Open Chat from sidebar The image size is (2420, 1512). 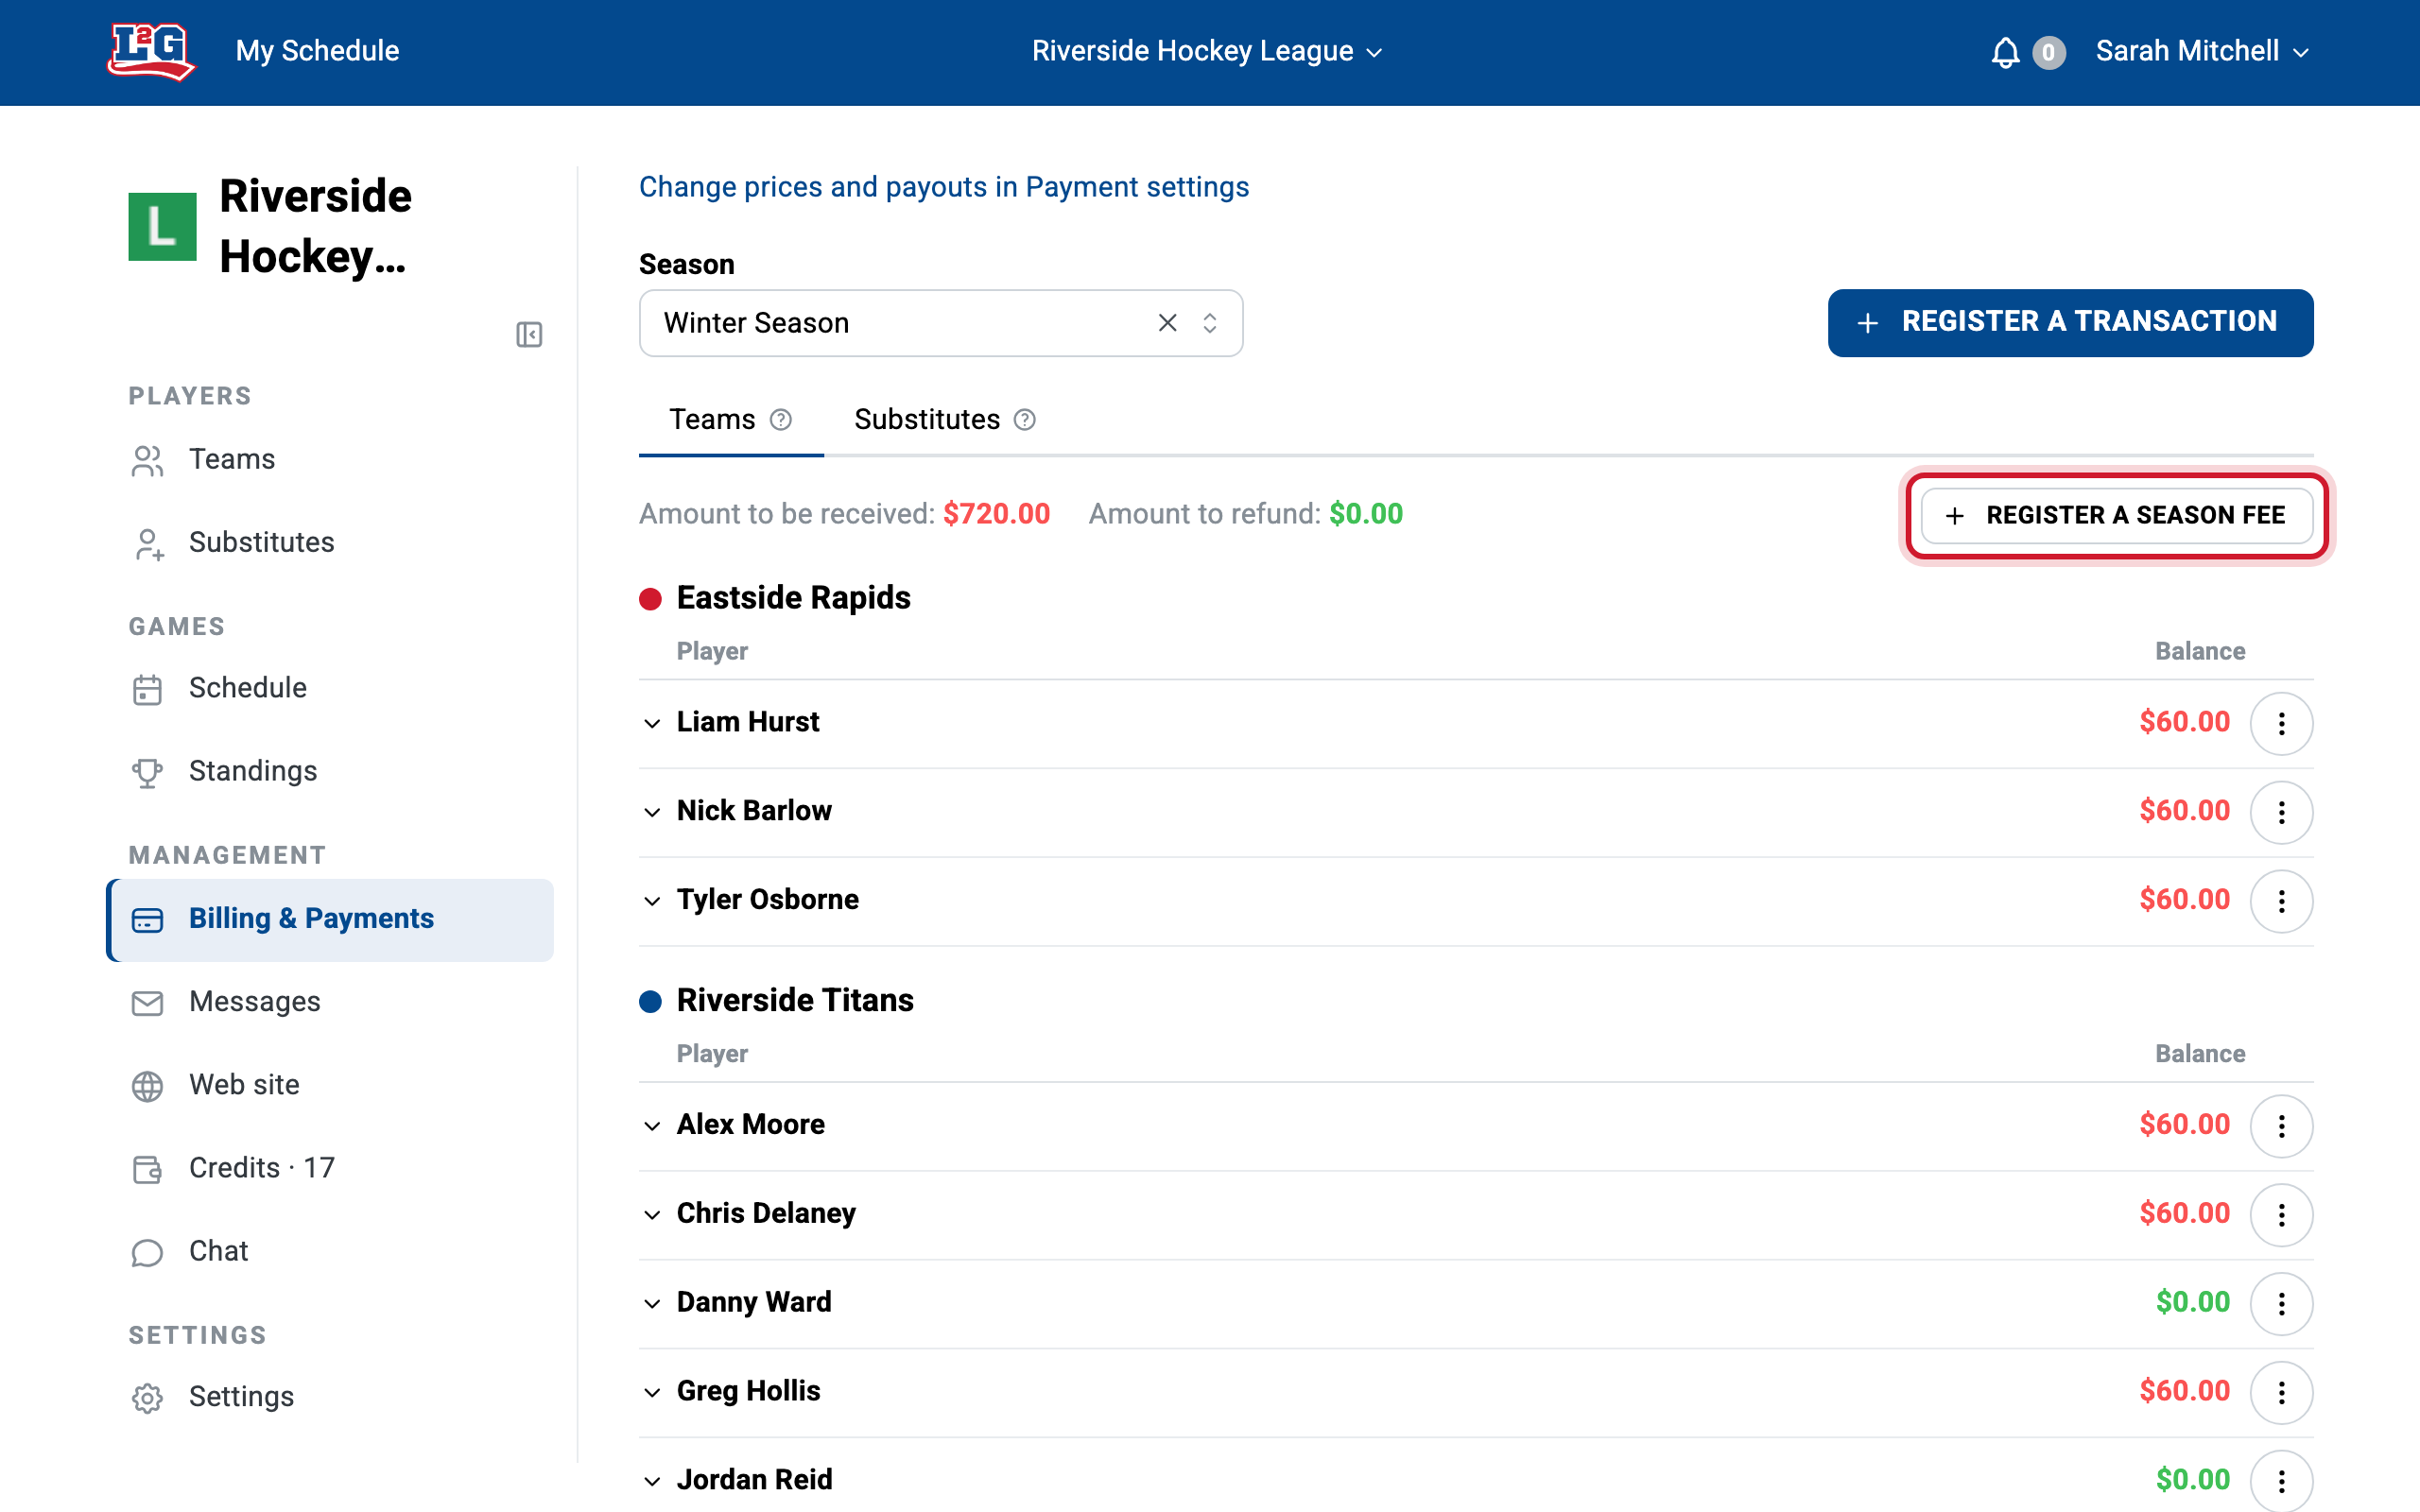[331, 1251]
